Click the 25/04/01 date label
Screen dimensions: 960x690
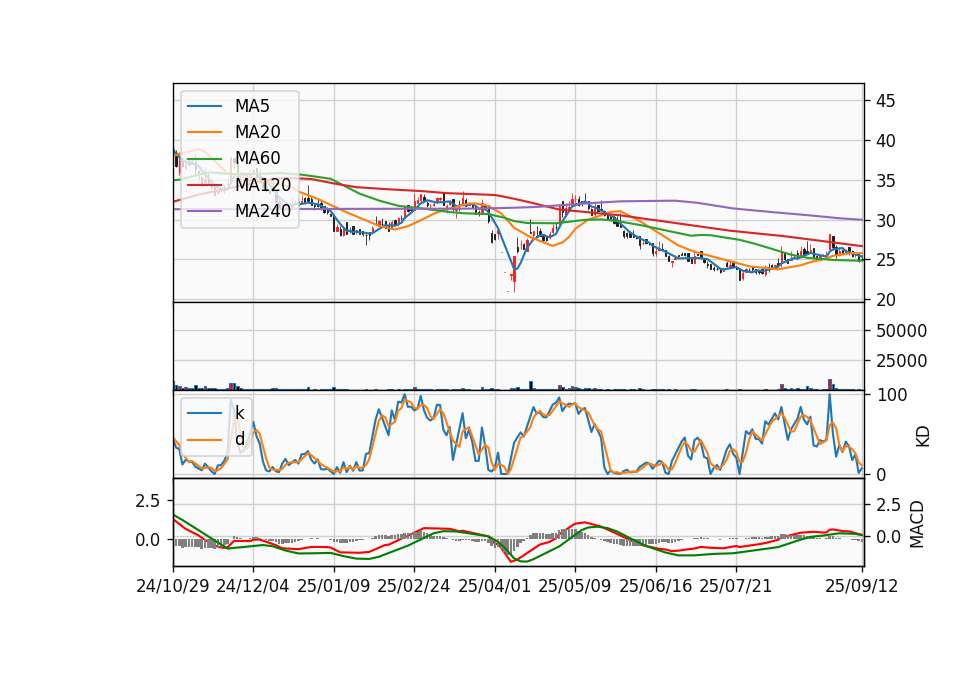495,587
